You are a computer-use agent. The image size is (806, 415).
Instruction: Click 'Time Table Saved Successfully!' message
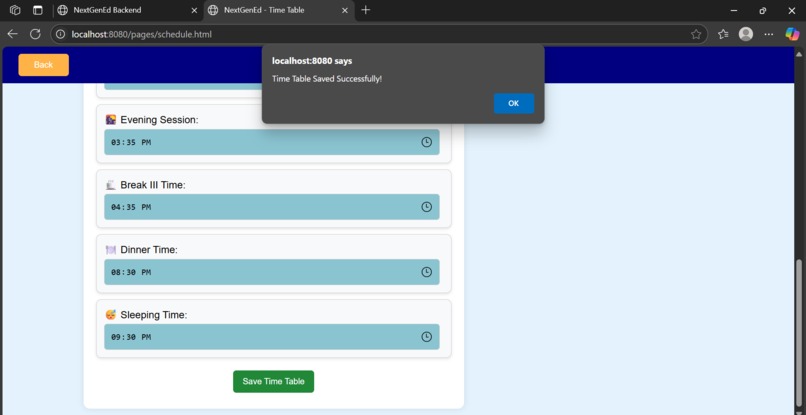[x=327, y=79]
